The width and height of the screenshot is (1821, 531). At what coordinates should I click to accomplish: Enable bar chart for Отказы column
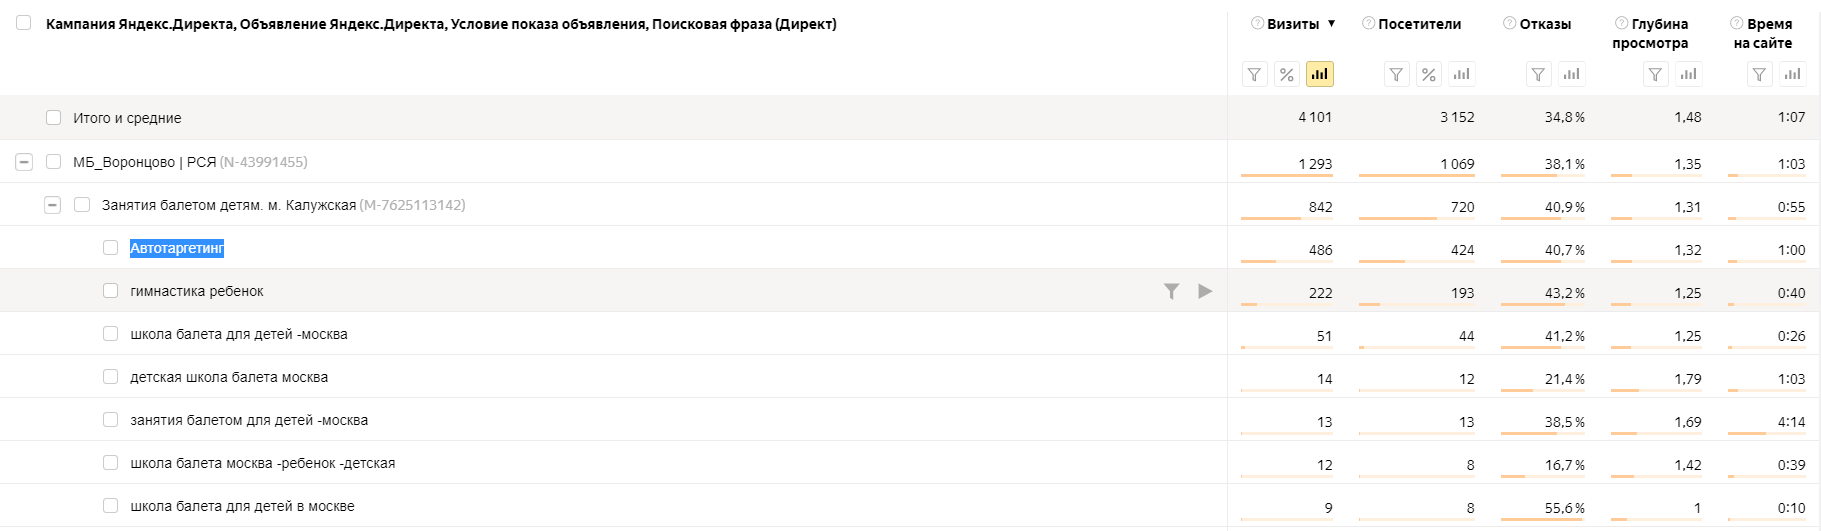tap(1572, 74)
